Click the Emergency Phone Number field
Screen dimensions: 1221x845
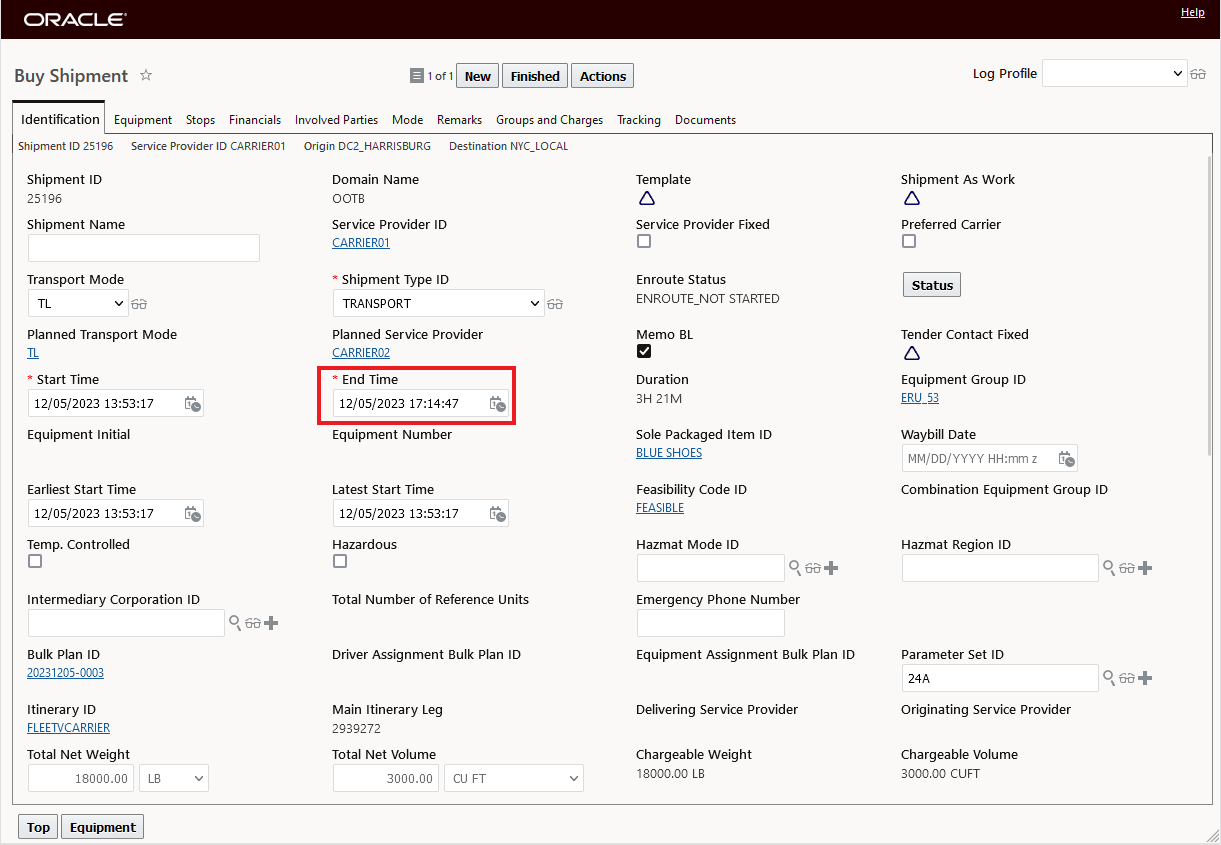pos(711,623)
